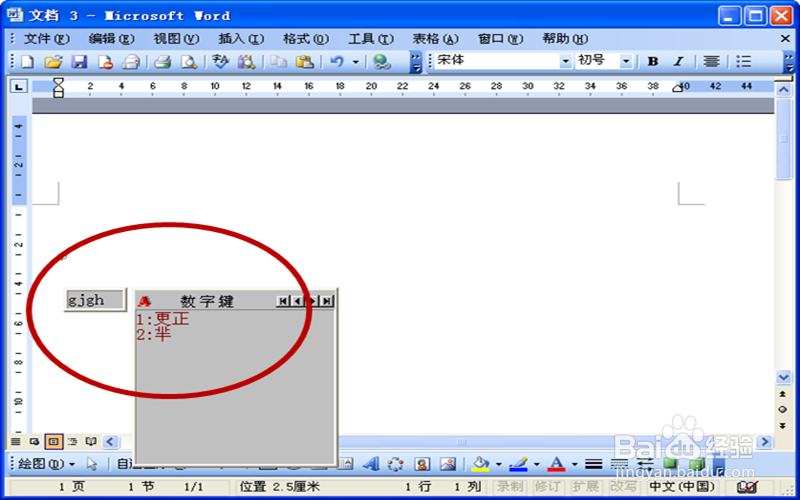
Task: Click the distributed alignment toolbar icon
Action: click(x=711, y=62)
